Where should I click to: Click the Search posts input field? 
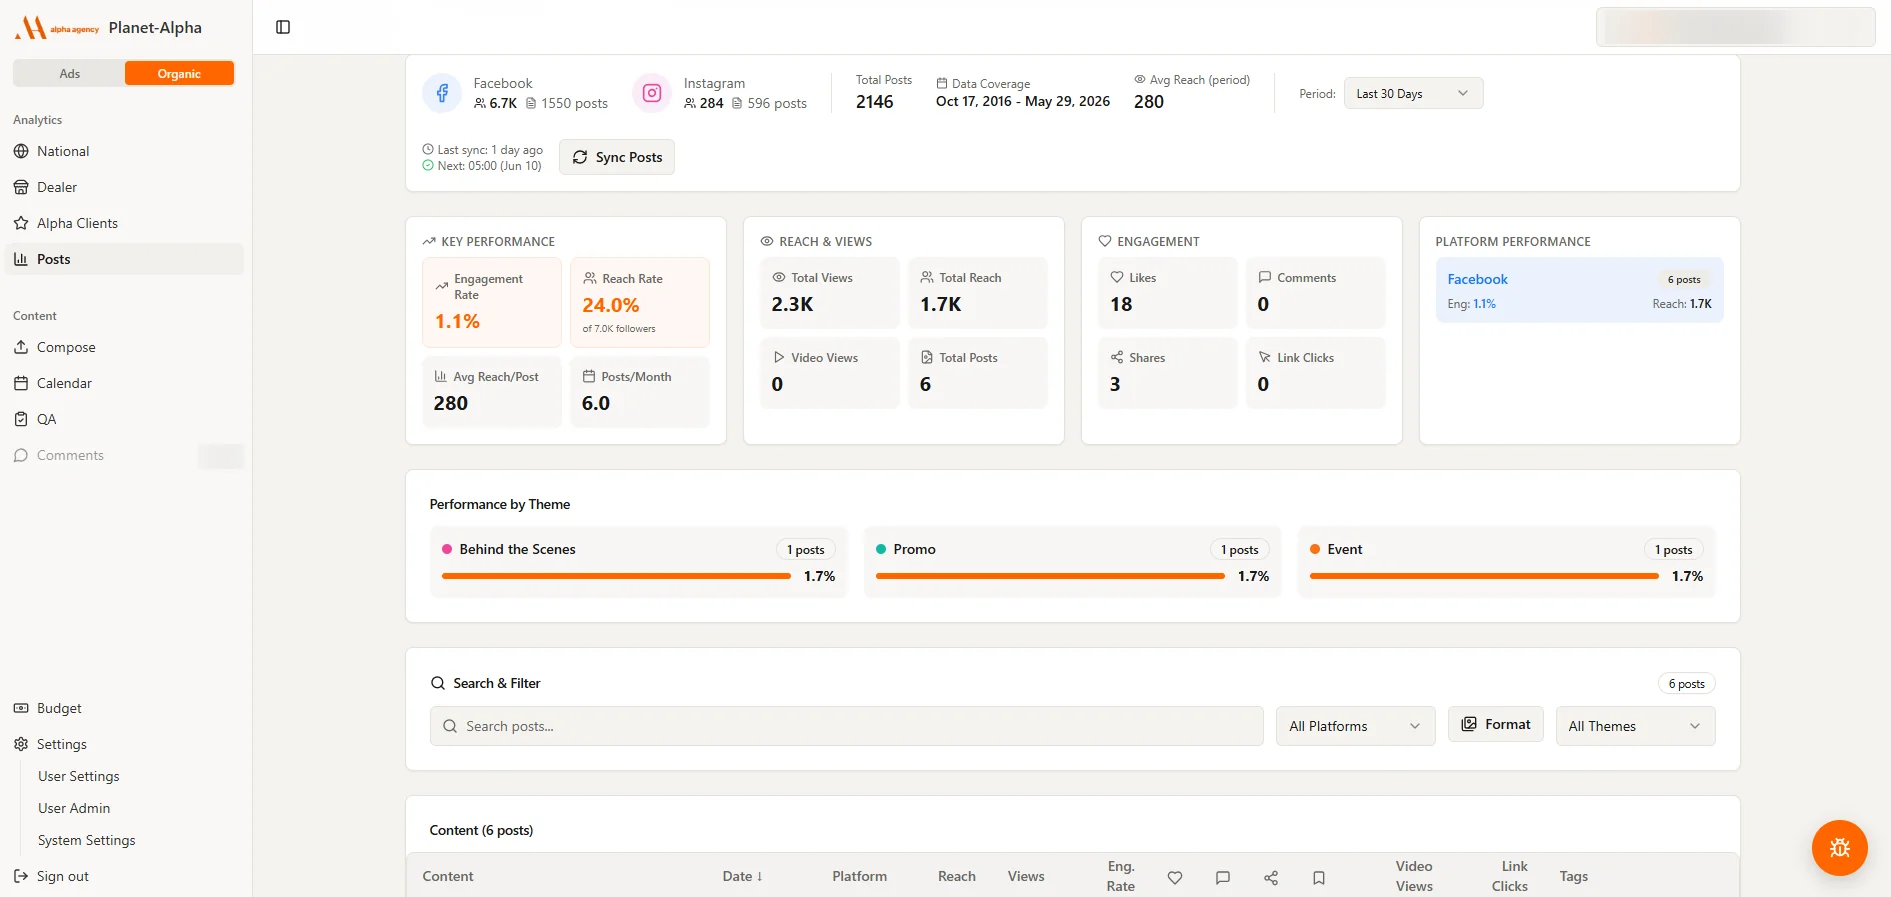tap(847, 726)
